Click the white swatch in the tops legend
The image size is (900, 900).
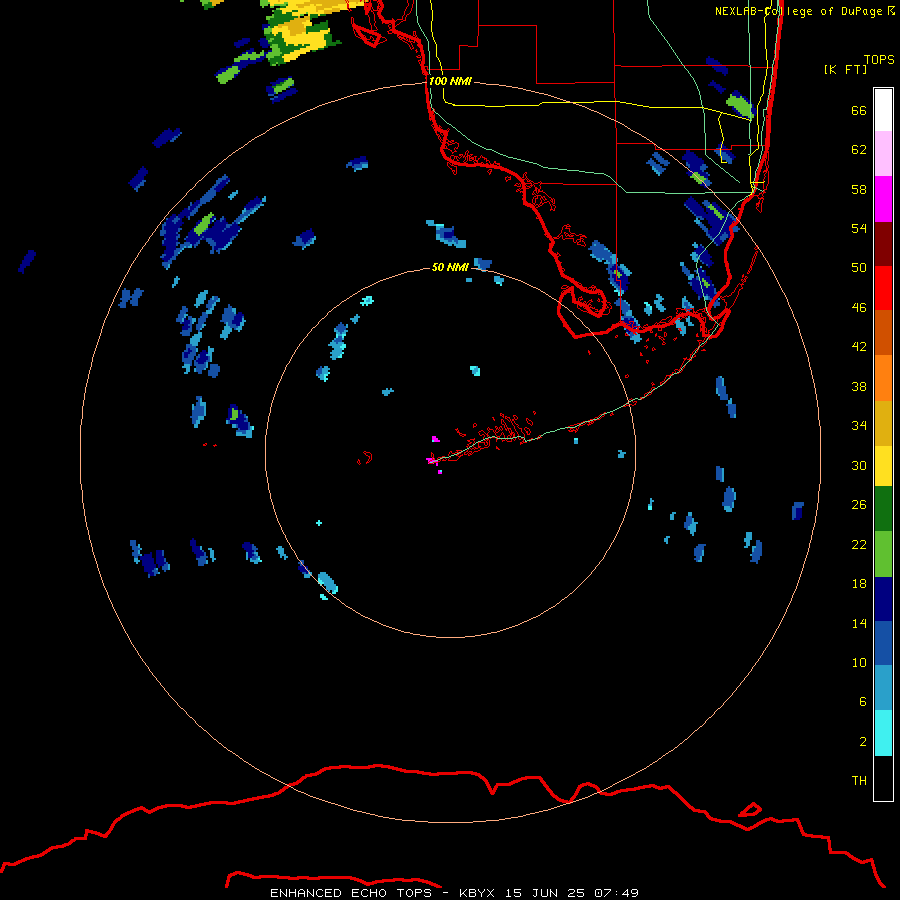click(883, 110)
